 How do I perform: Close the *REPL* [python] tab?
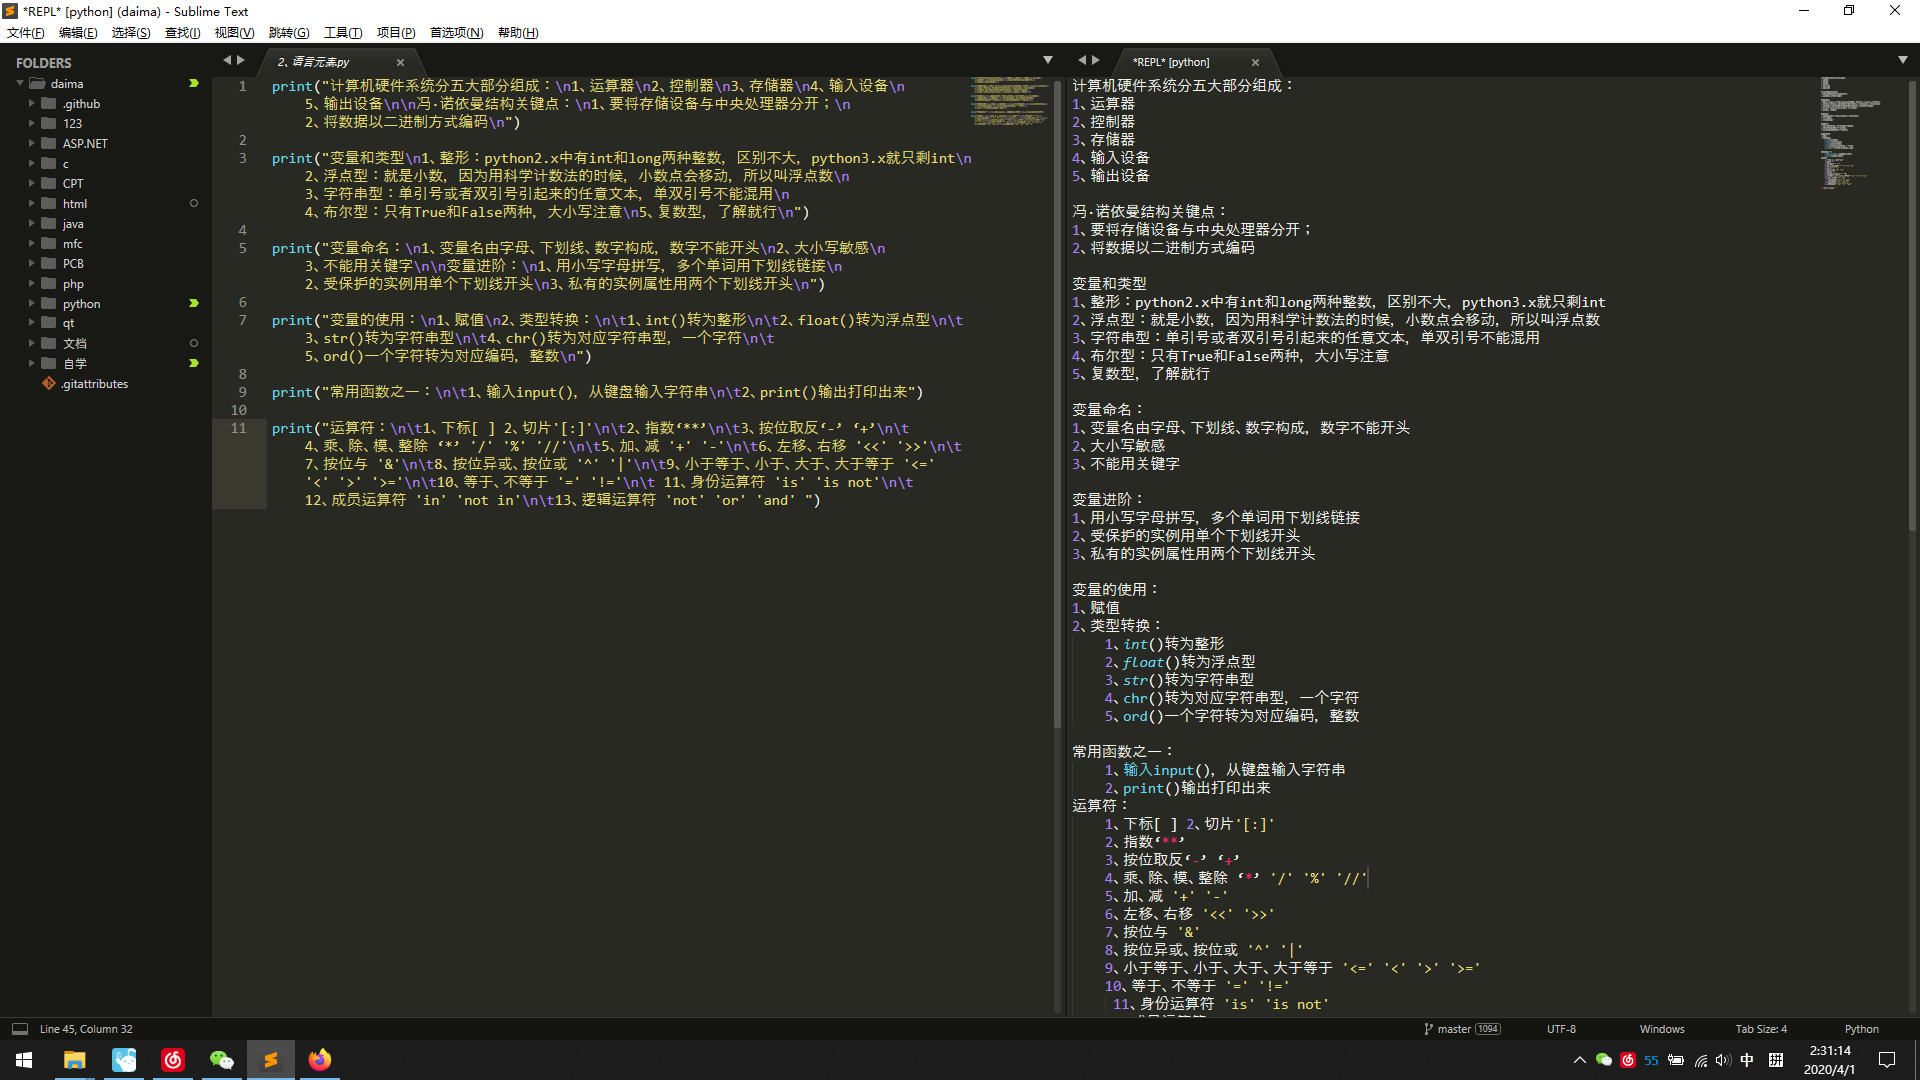click(x=1255, y=62)
